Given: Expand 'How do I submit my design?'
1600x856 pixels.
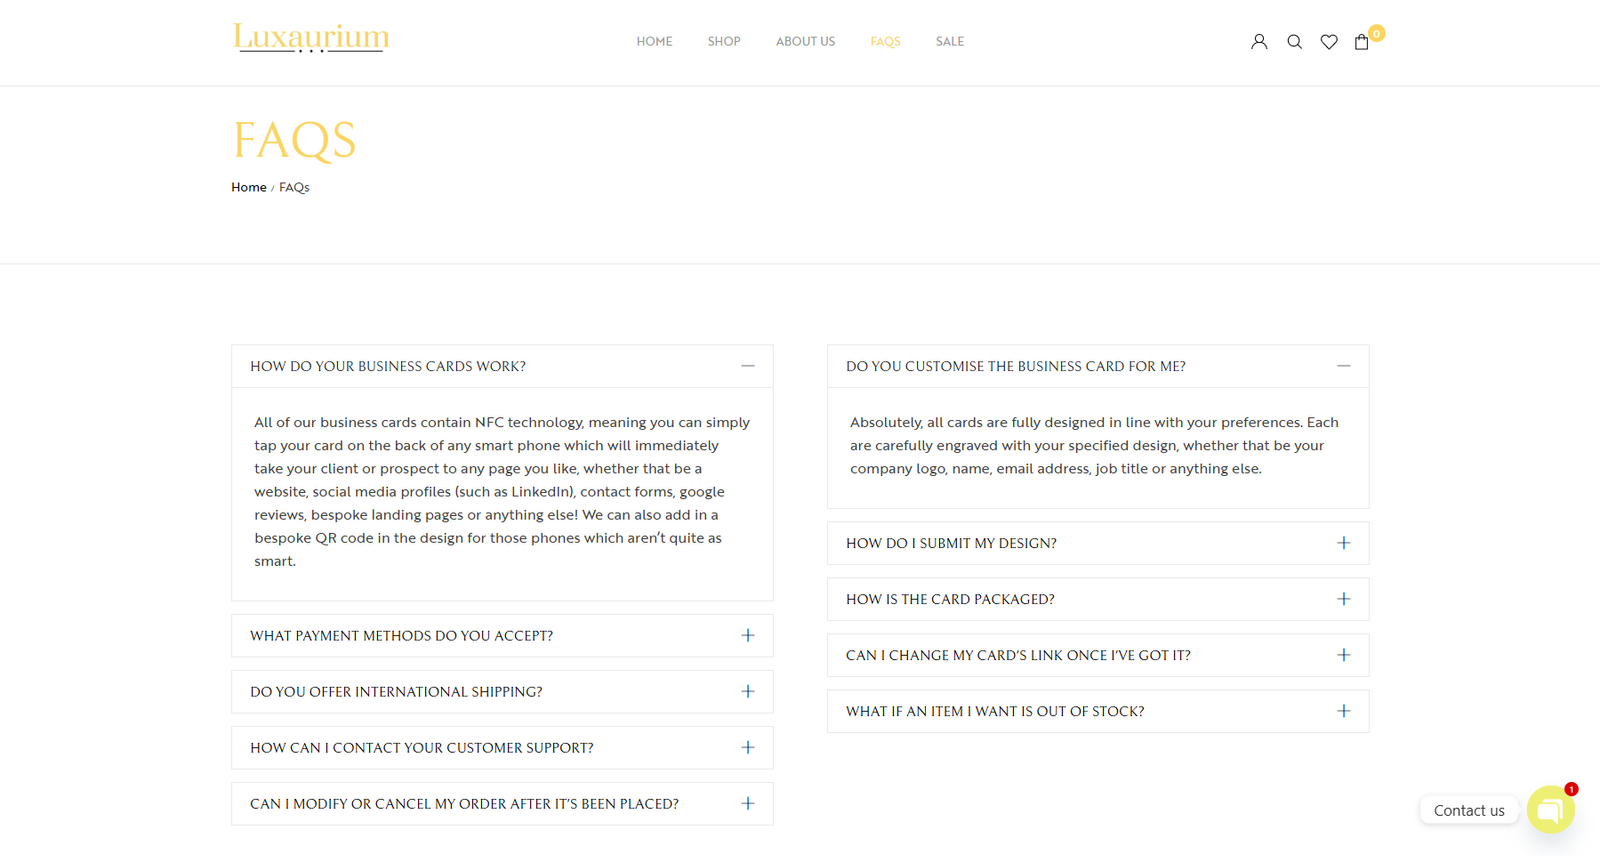Looking at the screenshot, I should coord(1098,543).
